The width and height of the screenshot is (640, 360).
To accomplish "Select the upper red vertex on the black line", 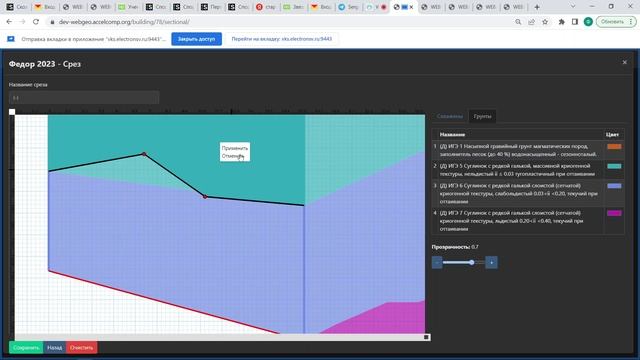I will (144, 154).
